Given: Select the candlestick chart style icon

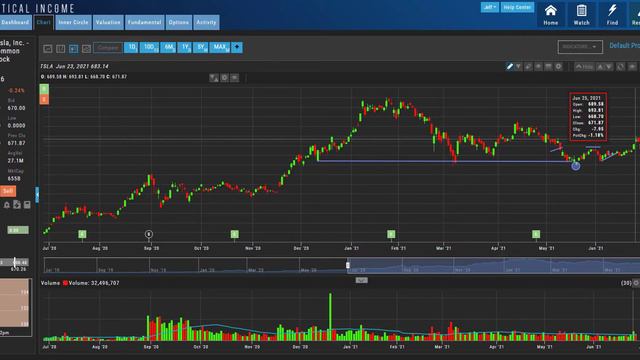Looking at the screenshot, I should (73, 49).
